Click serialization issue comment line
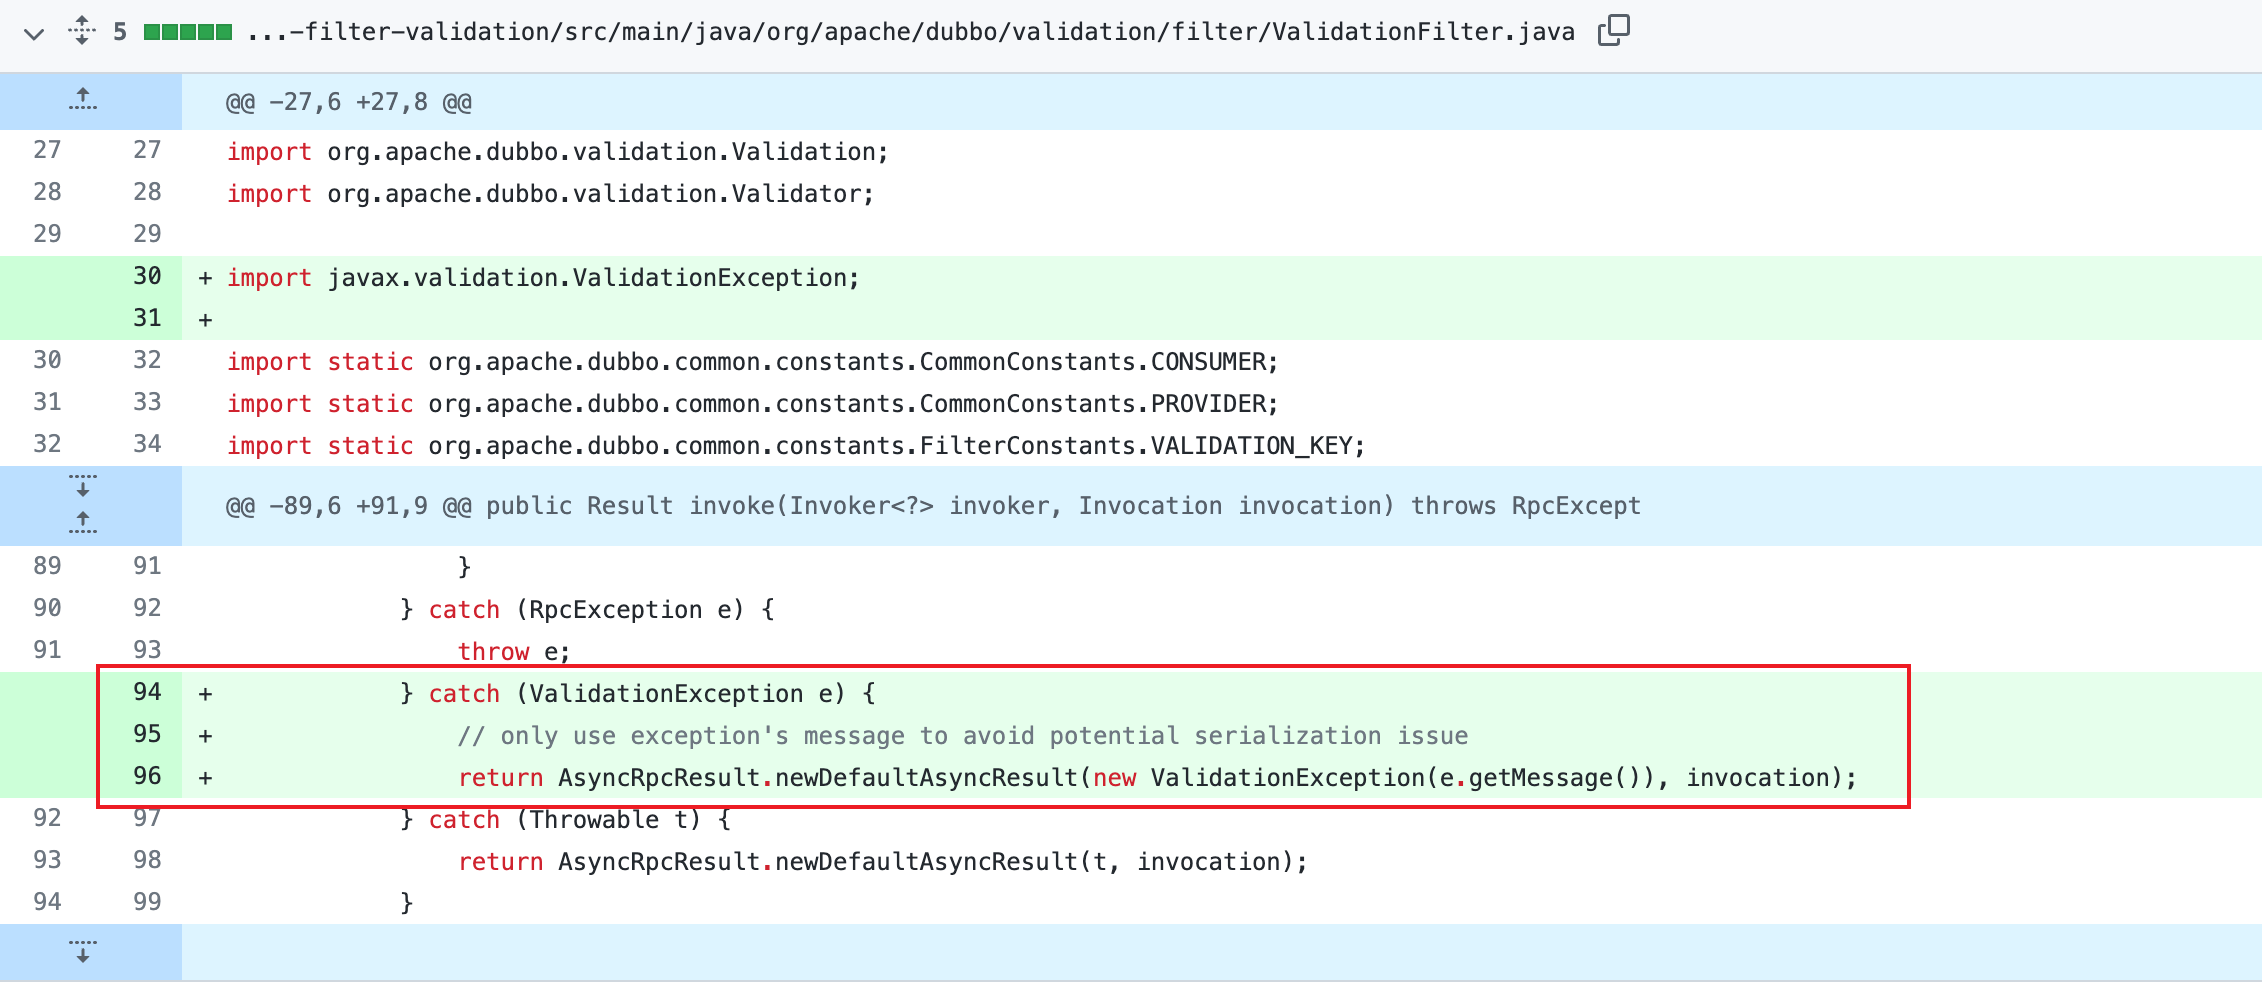2262x1000 pixels. pos(963,736)
